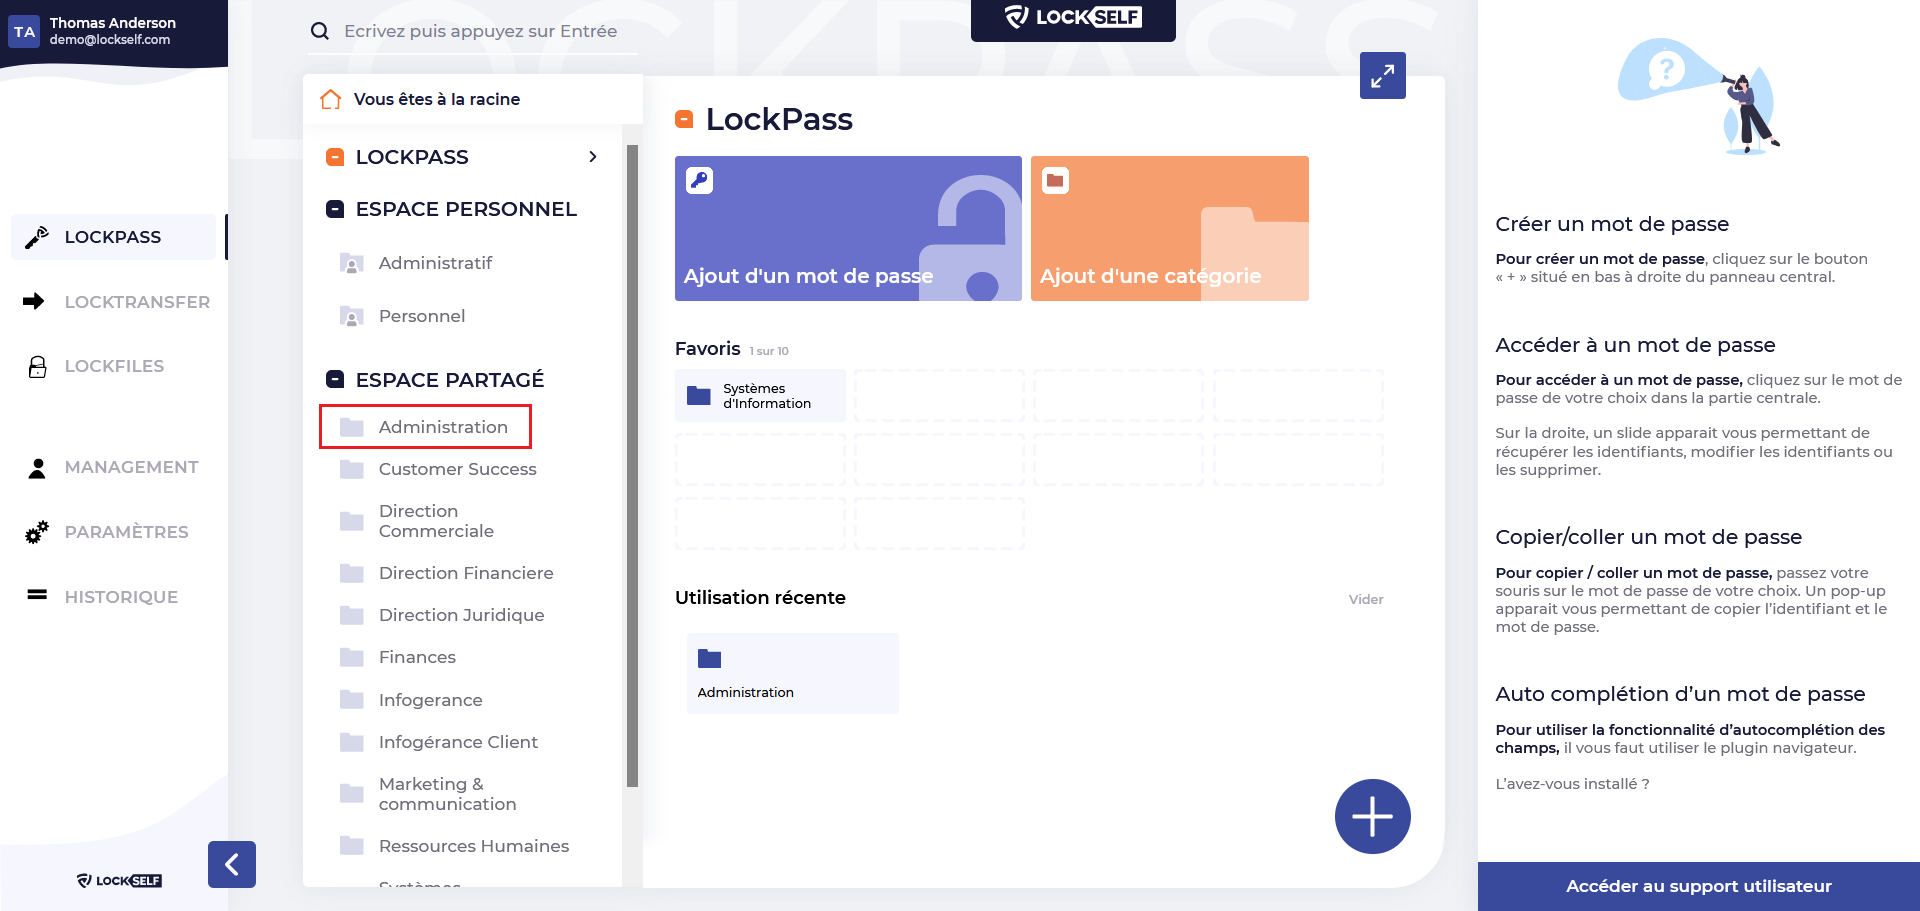Open the recent Administration tile
Screen dimensions: 1920x911
pyautogui.click(x=793, y=673)
